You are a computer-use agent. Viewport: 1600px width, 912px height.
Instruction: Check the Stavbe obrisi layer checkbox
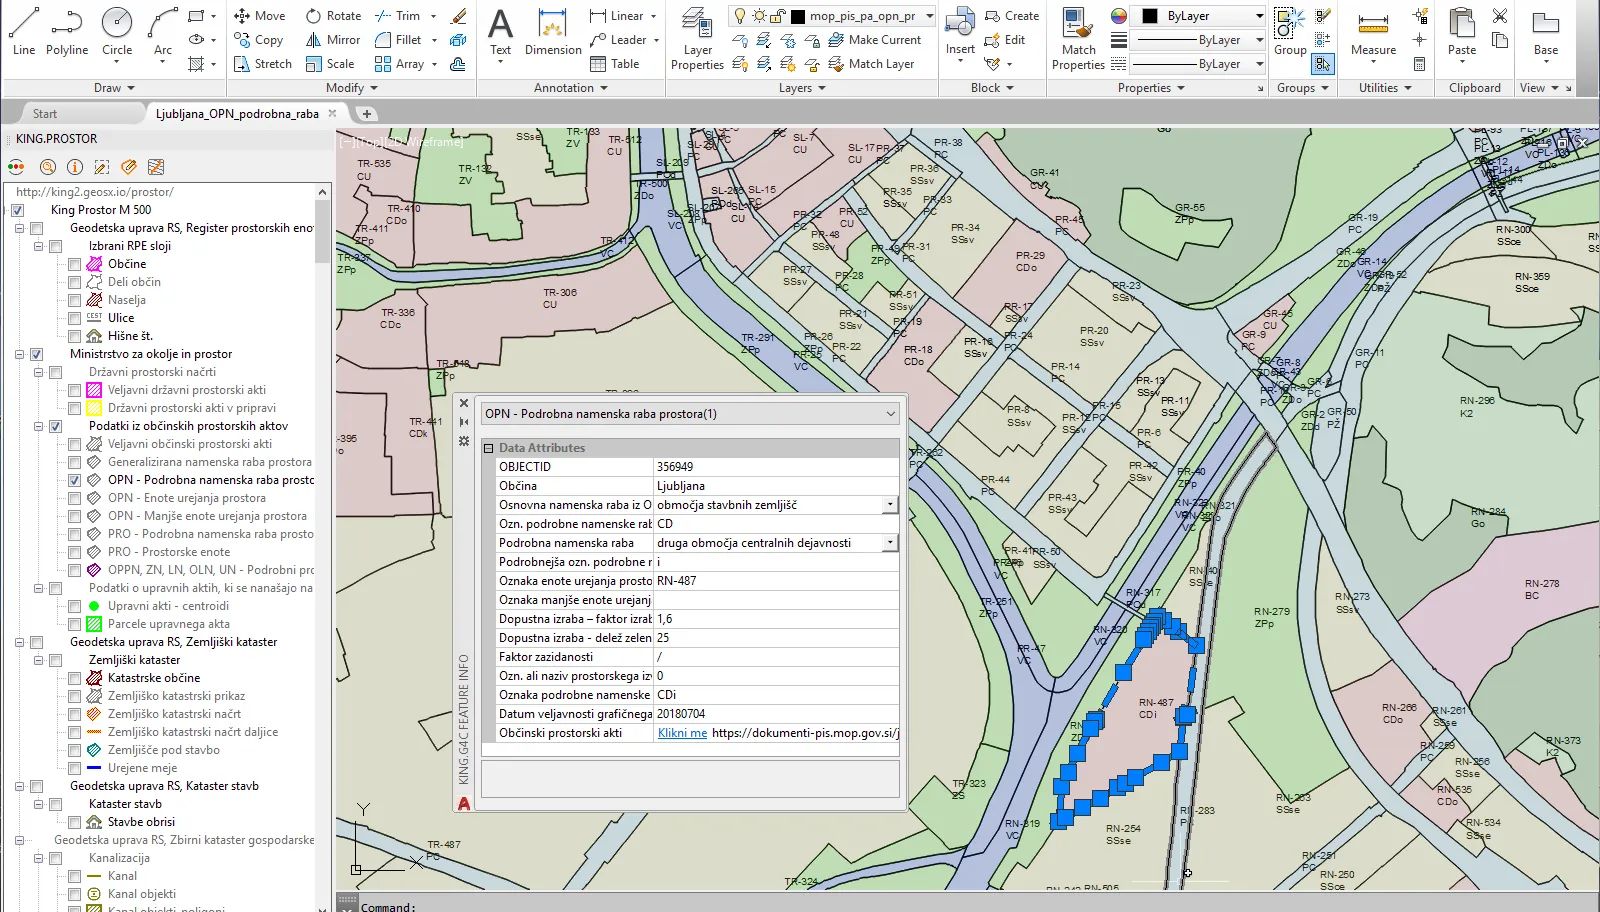tap(75, 822)
